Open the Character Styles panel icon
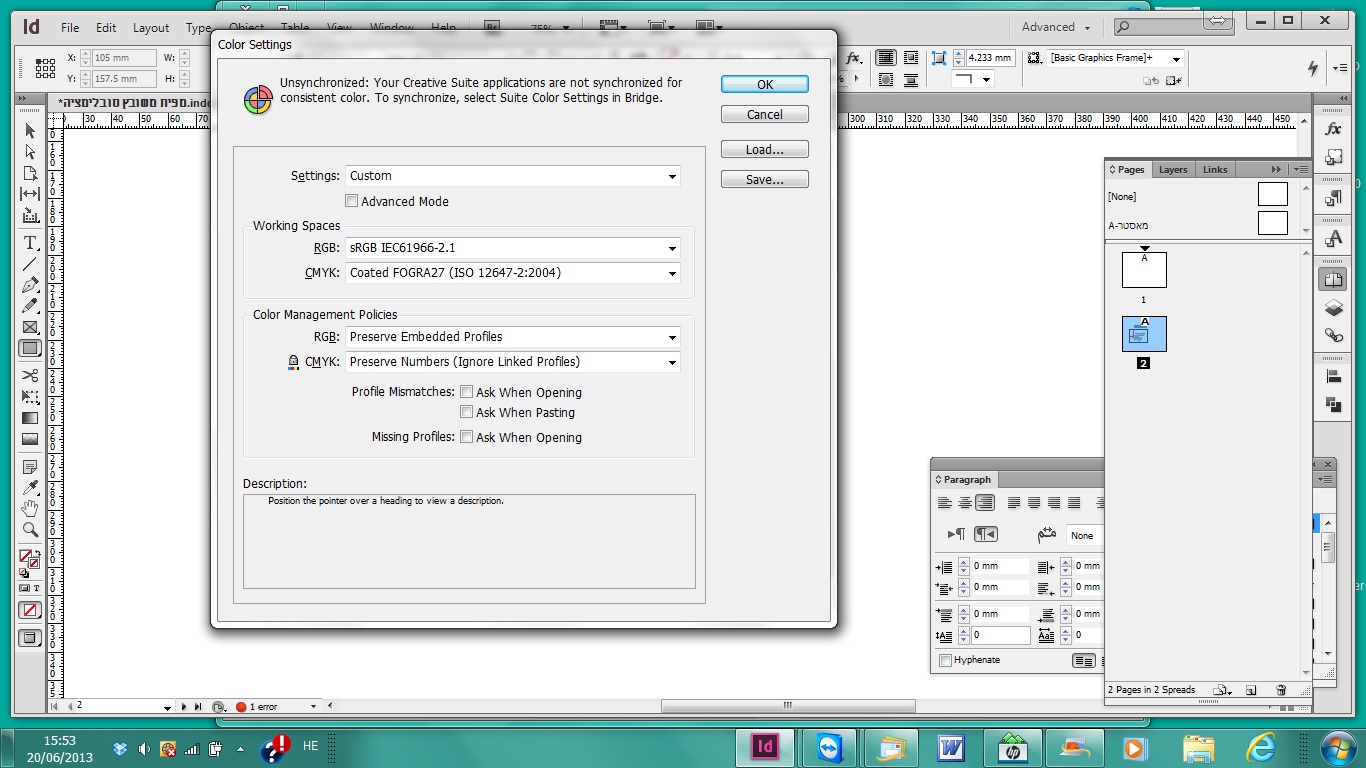 point(1333,238)
